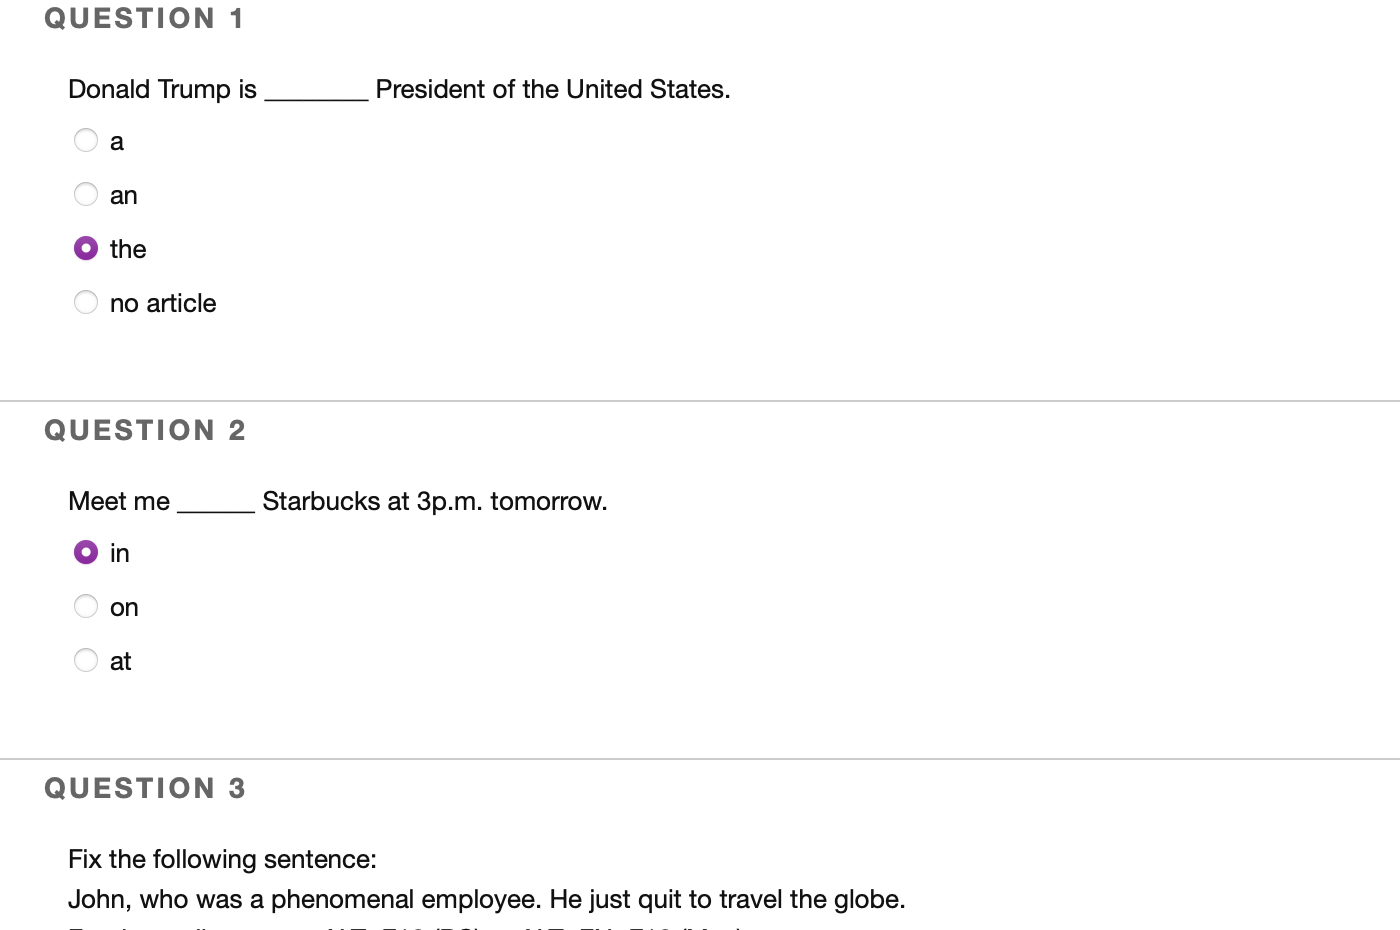Select the "on" option in Question 2
1400x930 pixels.
coord(86,606)
